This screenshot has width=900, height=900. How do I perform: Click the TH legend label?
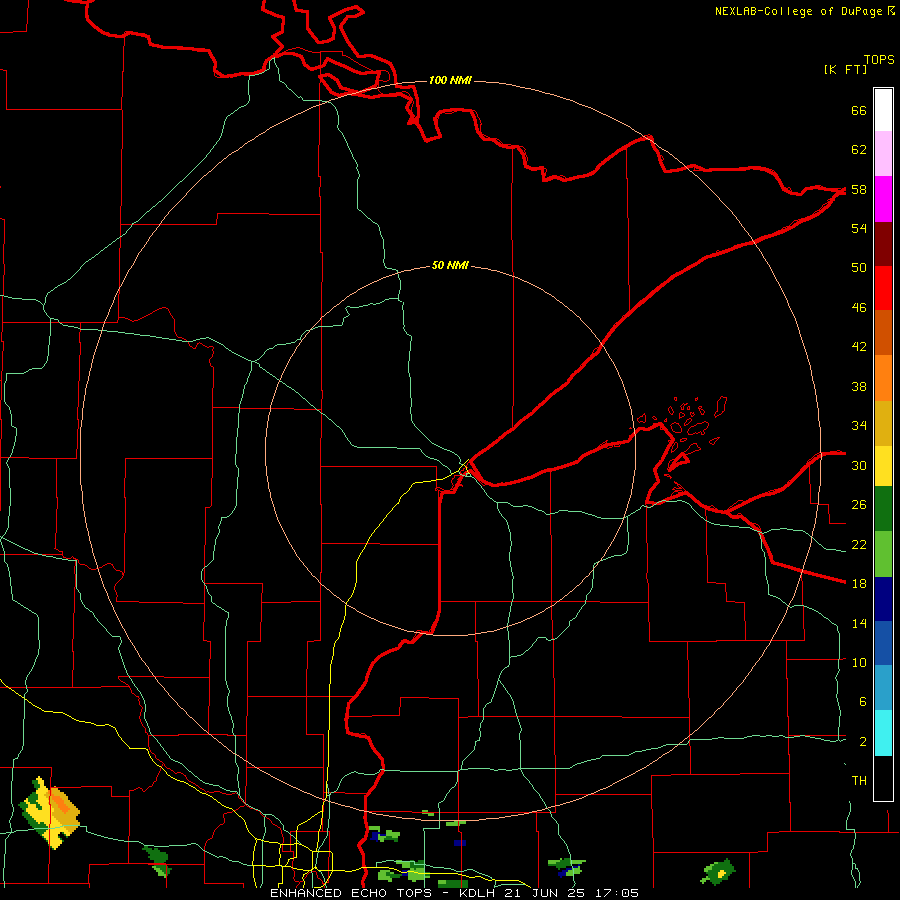[859, 781]
